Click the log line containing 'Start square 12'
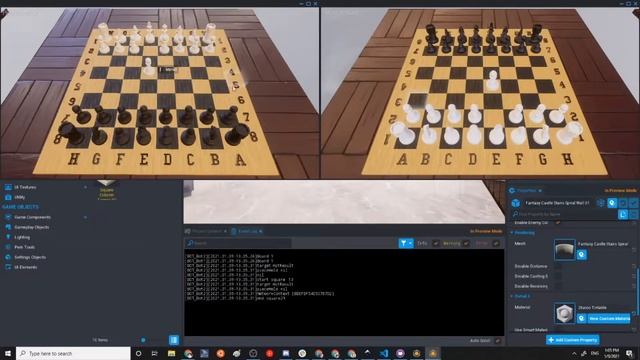This screenshot has width=640, height=360. [240, 280]
